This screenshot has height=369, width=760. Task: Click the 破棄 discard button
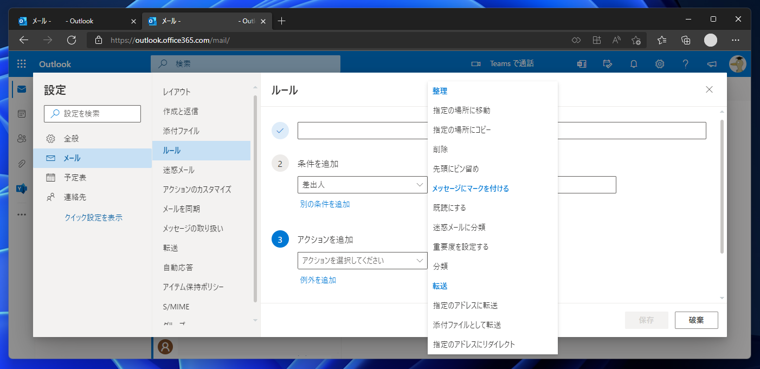tap(696, 320)
